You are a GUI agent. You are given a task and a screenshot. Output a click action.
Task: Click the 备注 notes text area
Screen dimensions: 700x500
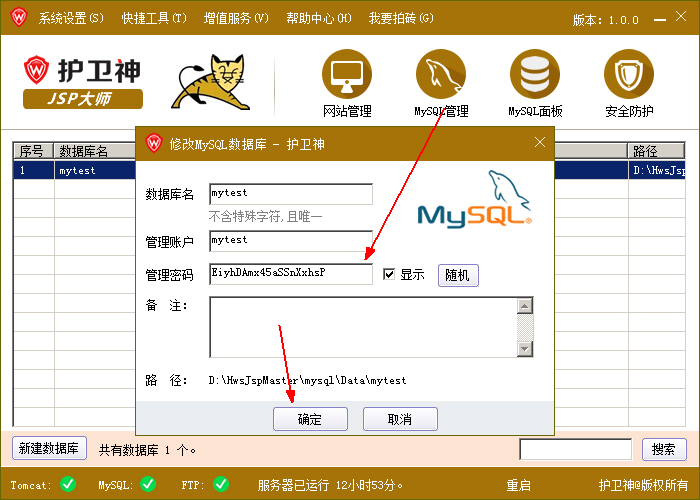[x=363, y=327]
